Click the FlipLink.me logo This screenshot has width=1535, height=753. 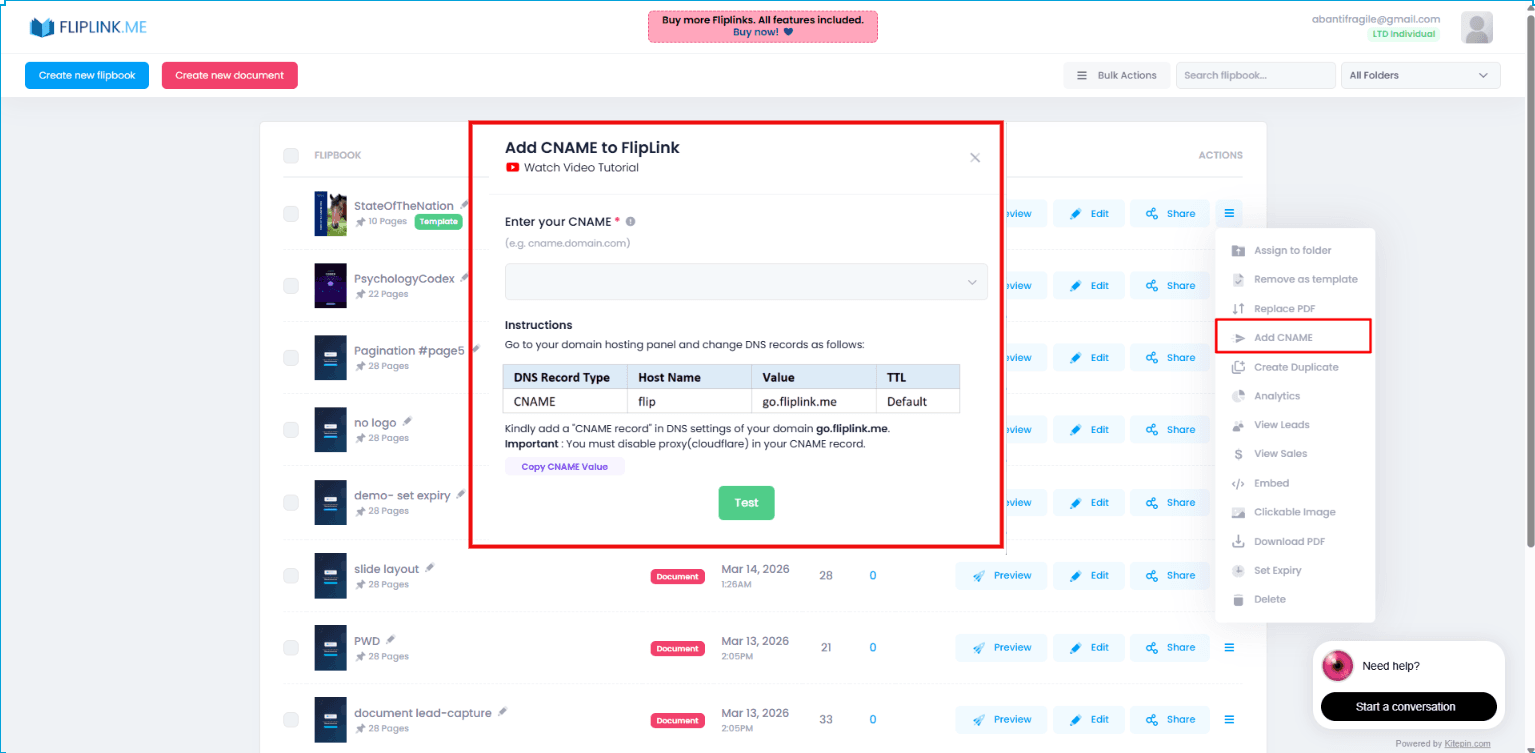pyautogui.click(x=88, y=27)
